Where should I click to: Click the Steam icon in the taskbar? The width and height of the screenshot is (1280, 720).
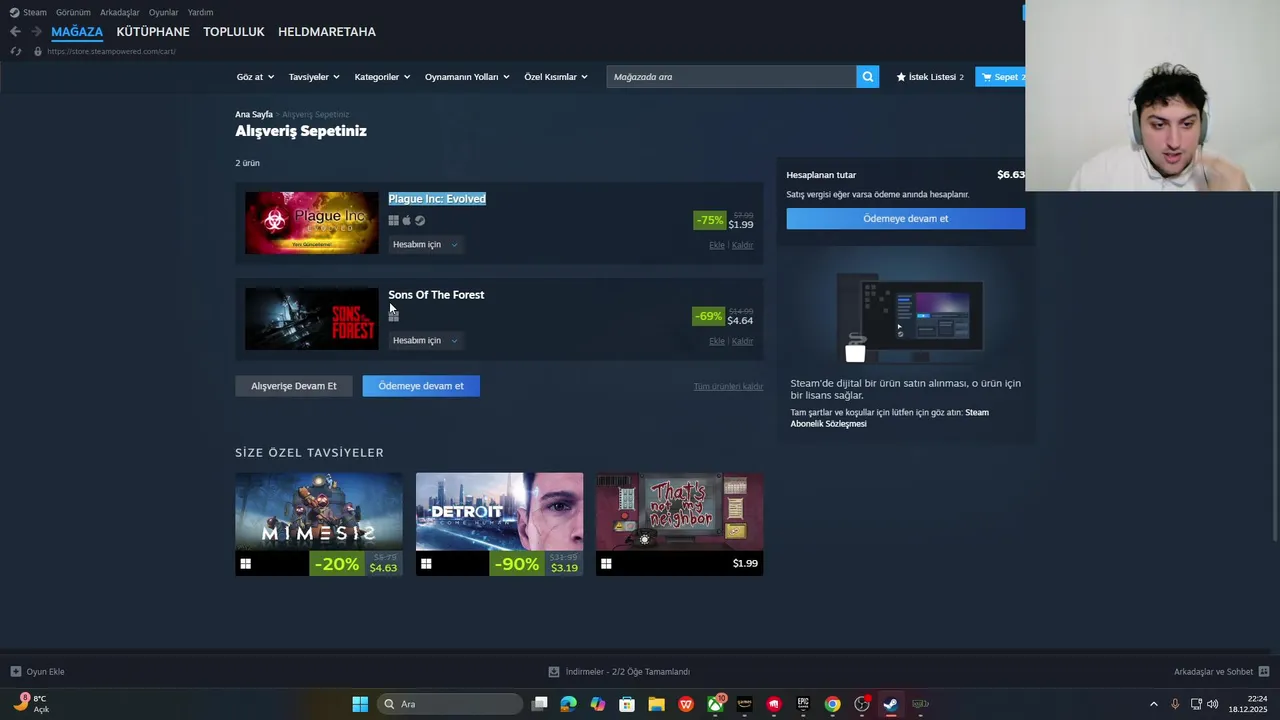(x=890, y=704)
